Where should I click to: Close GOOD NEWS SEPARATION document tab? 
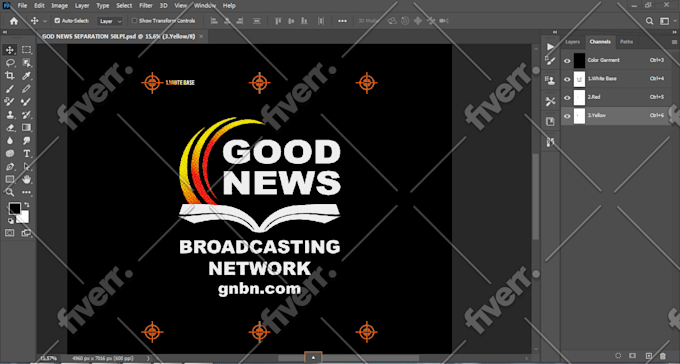click(201, 37)
